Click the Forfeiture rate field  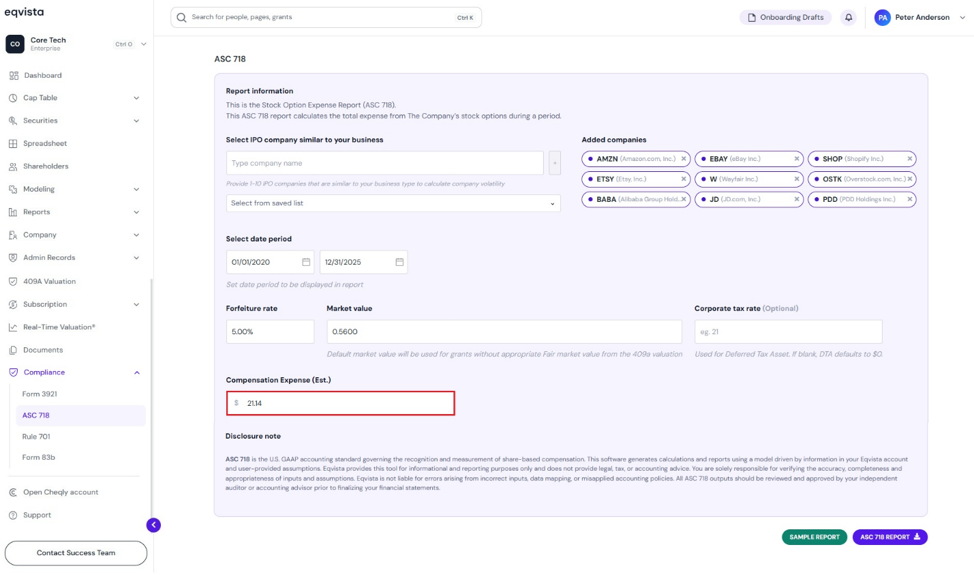click(x=270, y=332)
